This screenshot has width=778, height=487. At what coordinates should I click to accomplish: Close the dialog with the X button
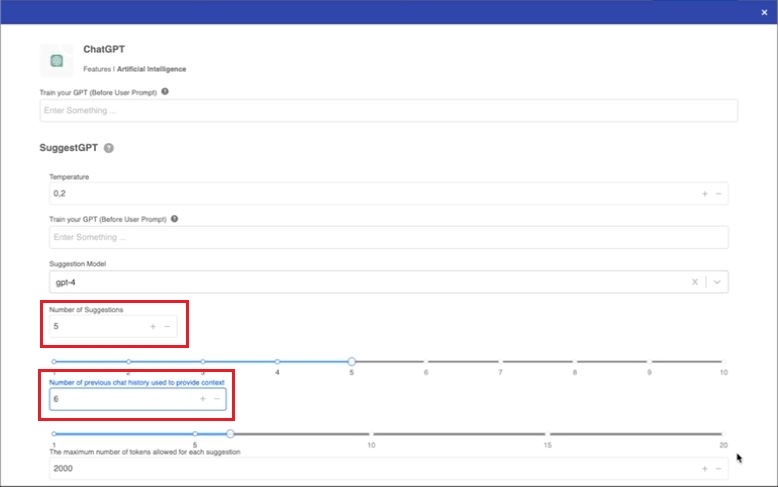[765, 12]
